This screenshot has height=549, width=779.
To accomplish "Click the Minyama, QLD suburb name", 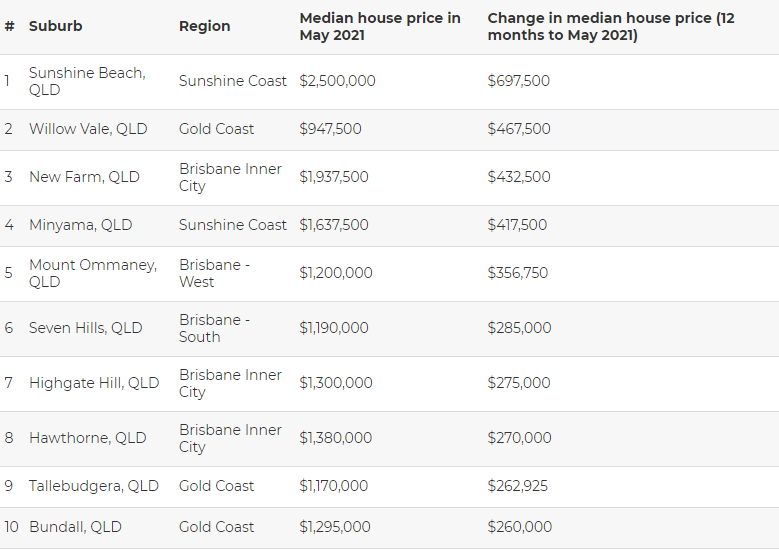I will pos(80,225).
